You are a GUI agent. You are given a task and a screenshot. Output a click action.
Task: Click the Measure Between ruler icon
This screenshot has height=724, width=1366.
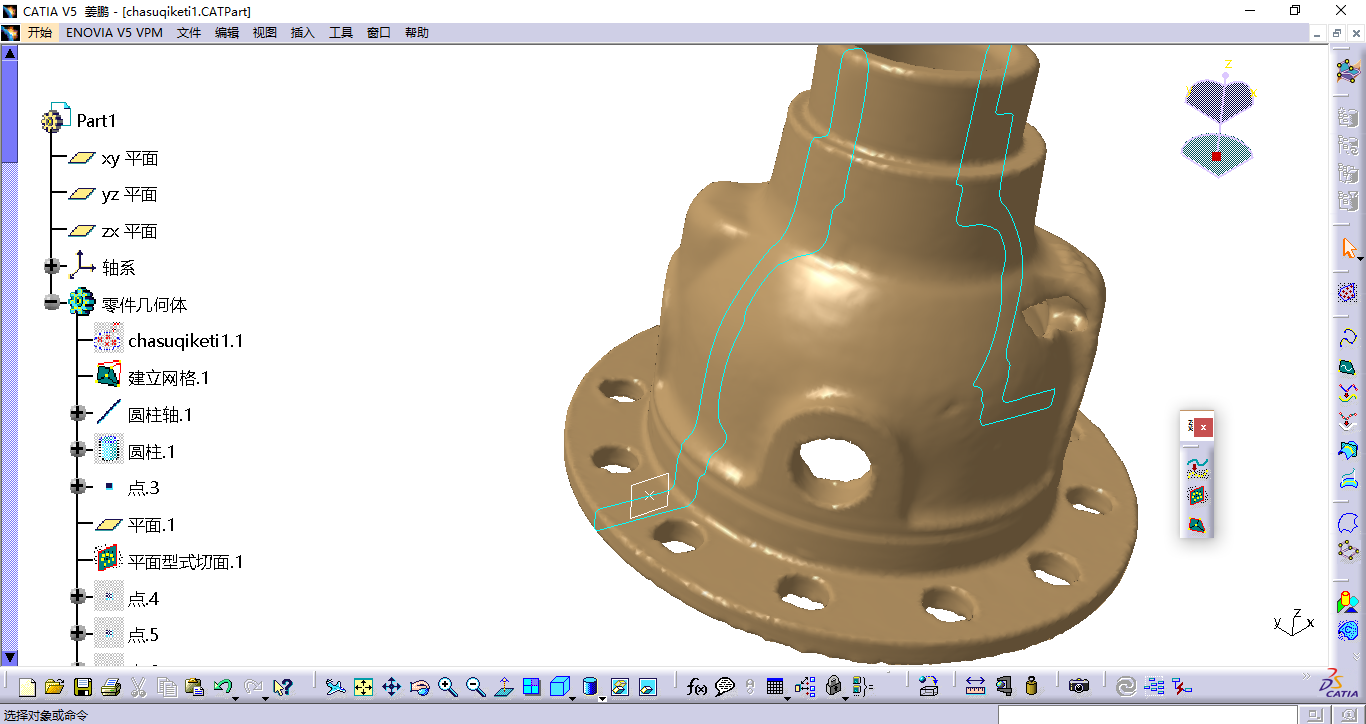coord(975,687)
